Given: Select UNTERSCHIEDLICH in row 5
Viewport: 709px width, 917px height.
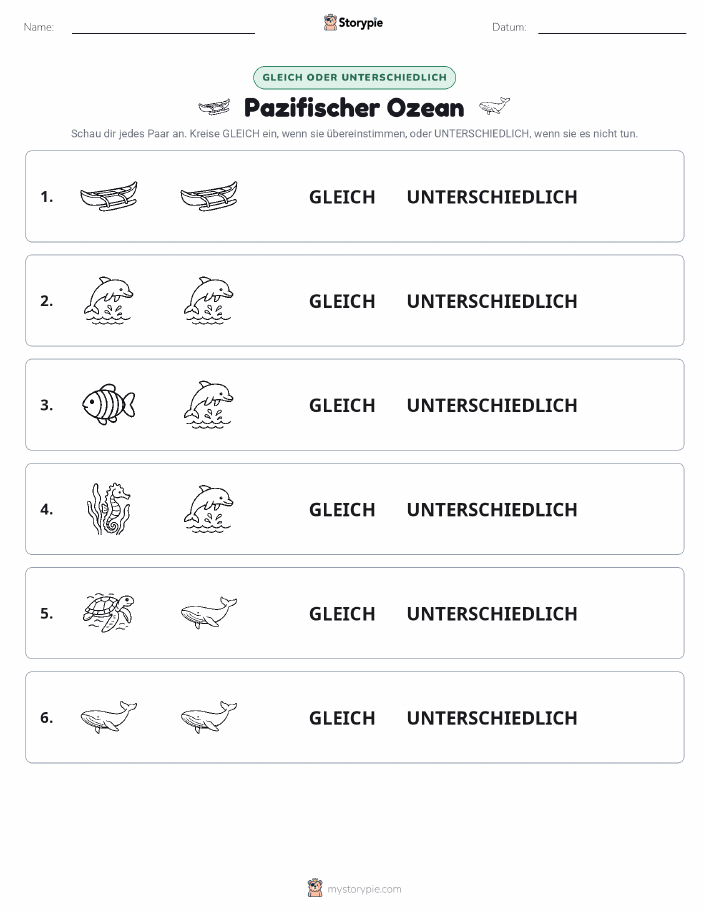Looking at the screenshot, I should pyautogui.click(x=492, y=614).
